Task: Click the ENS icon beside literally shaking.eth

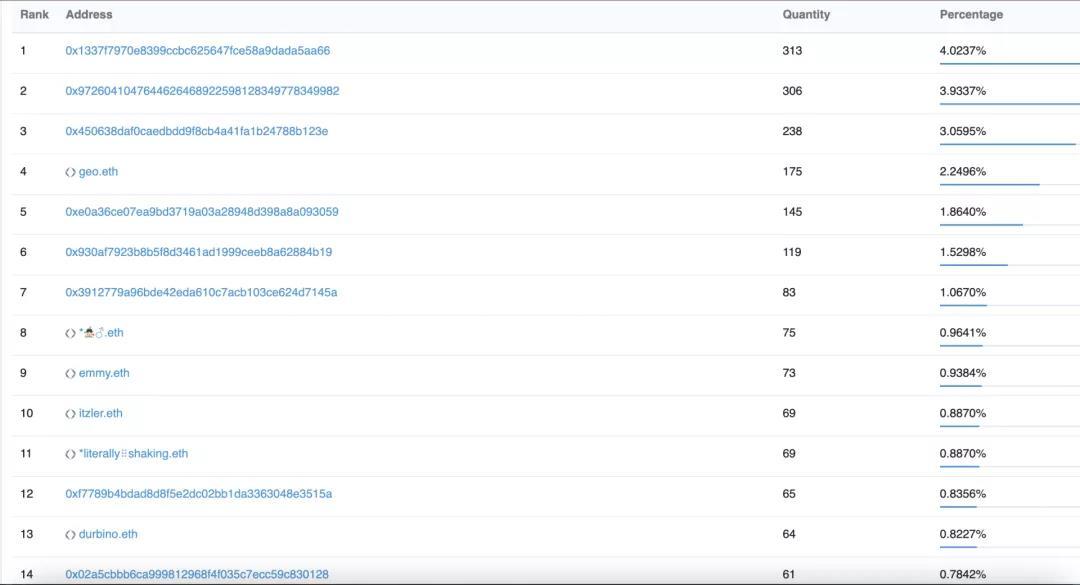Action: [70, 454]
